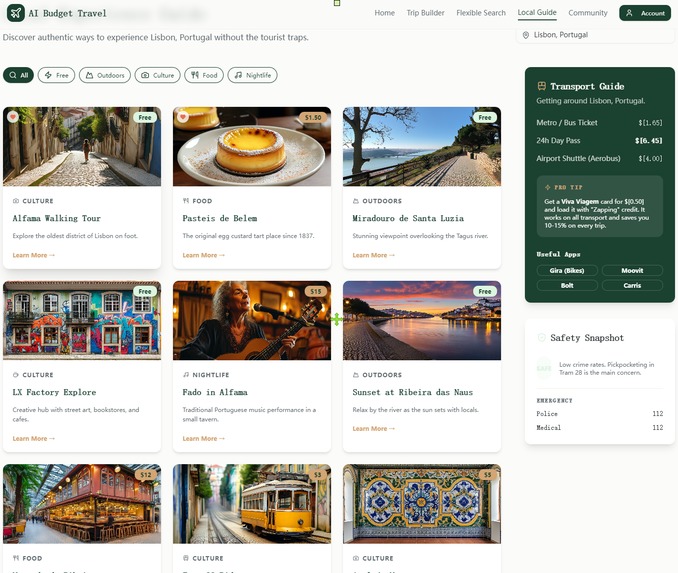Open the Flexible Search nav item
This screenshot has height=573, width=678.
(481, 13)
